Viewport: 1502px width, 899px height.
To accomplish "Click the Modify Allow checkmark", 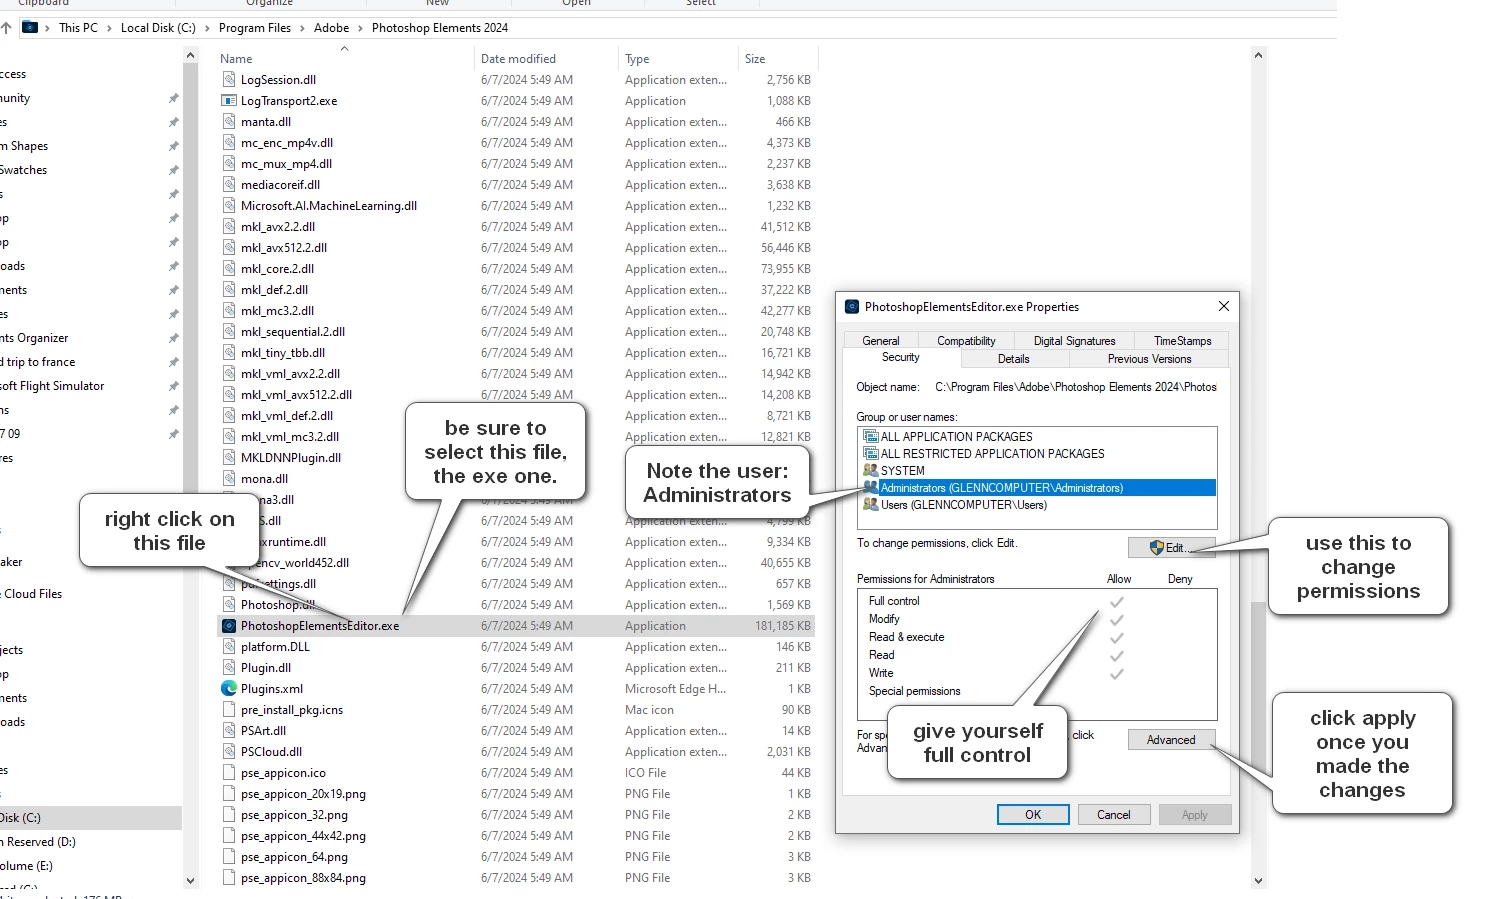I will coord(1117,619).
